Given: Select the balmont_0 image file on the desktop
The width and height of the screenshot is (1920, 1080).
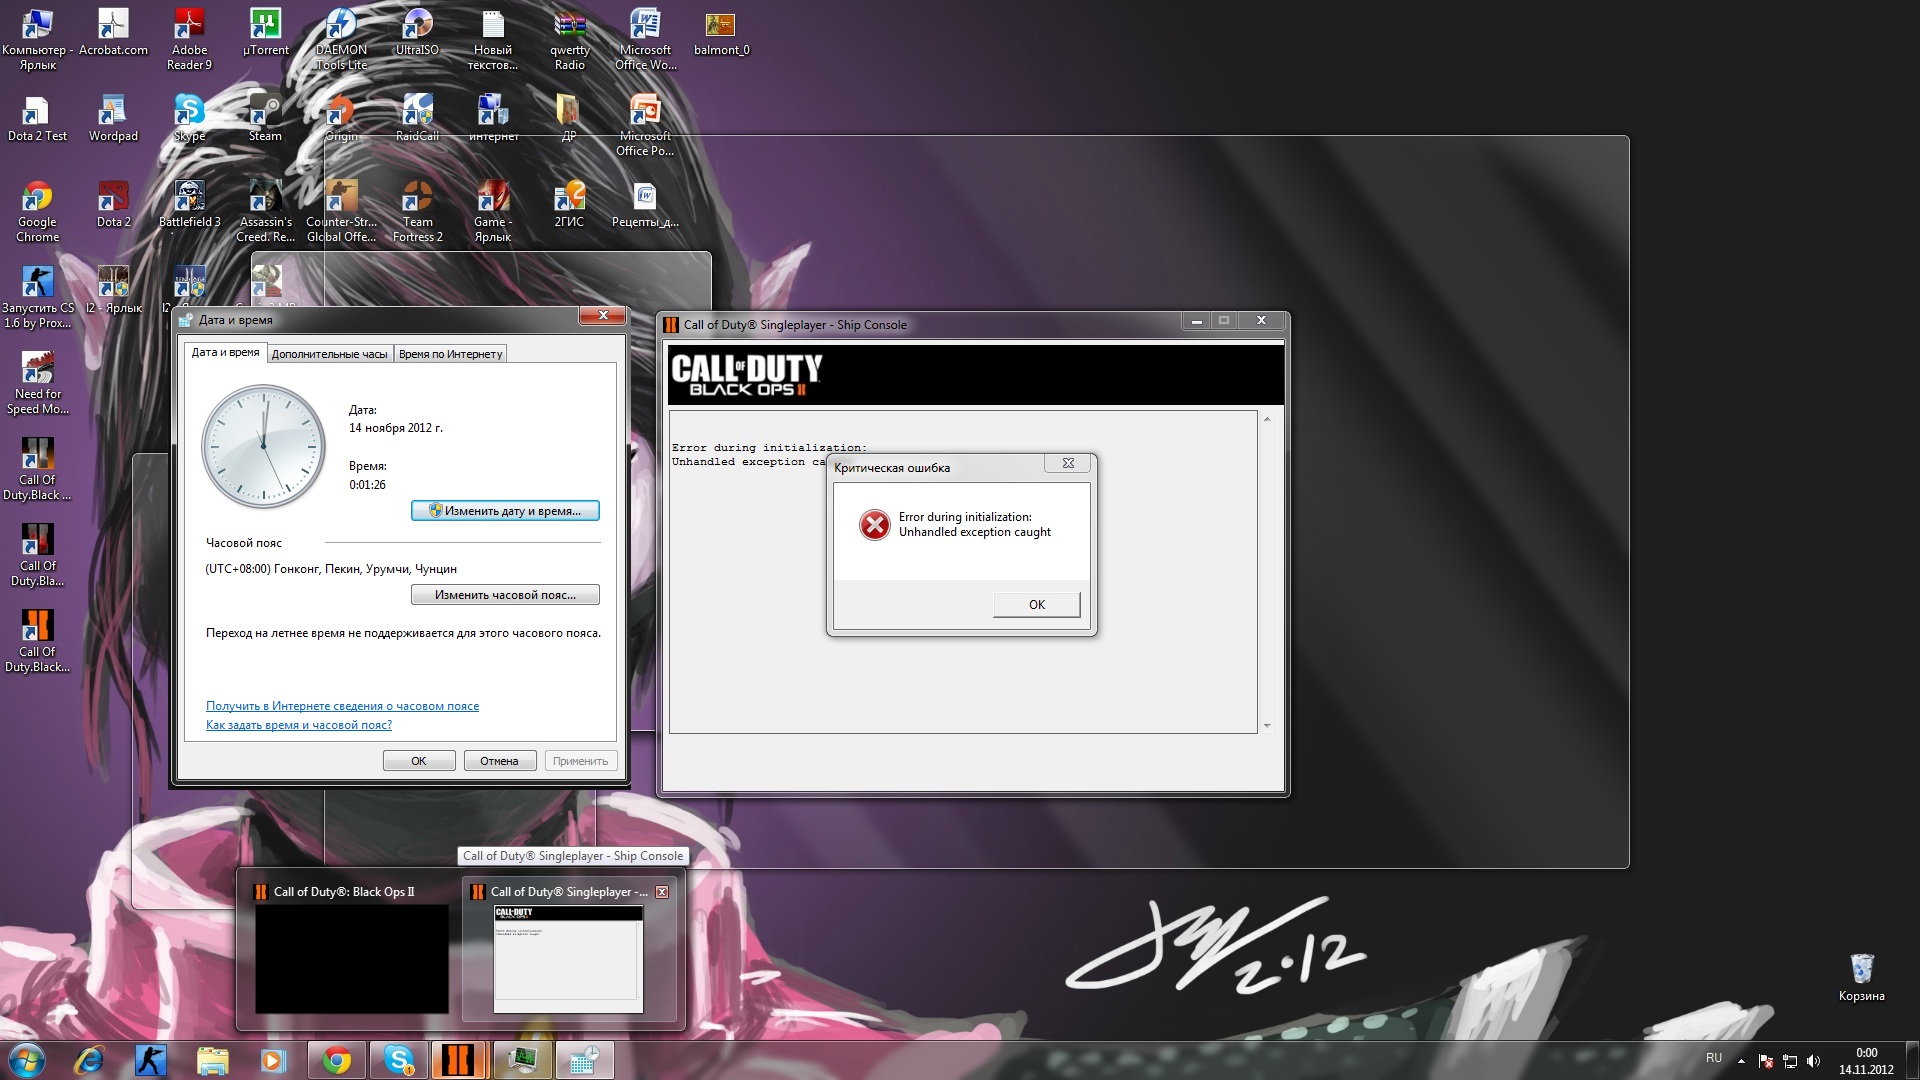Looking at the screenshot, I should click(x=721, y=33).
